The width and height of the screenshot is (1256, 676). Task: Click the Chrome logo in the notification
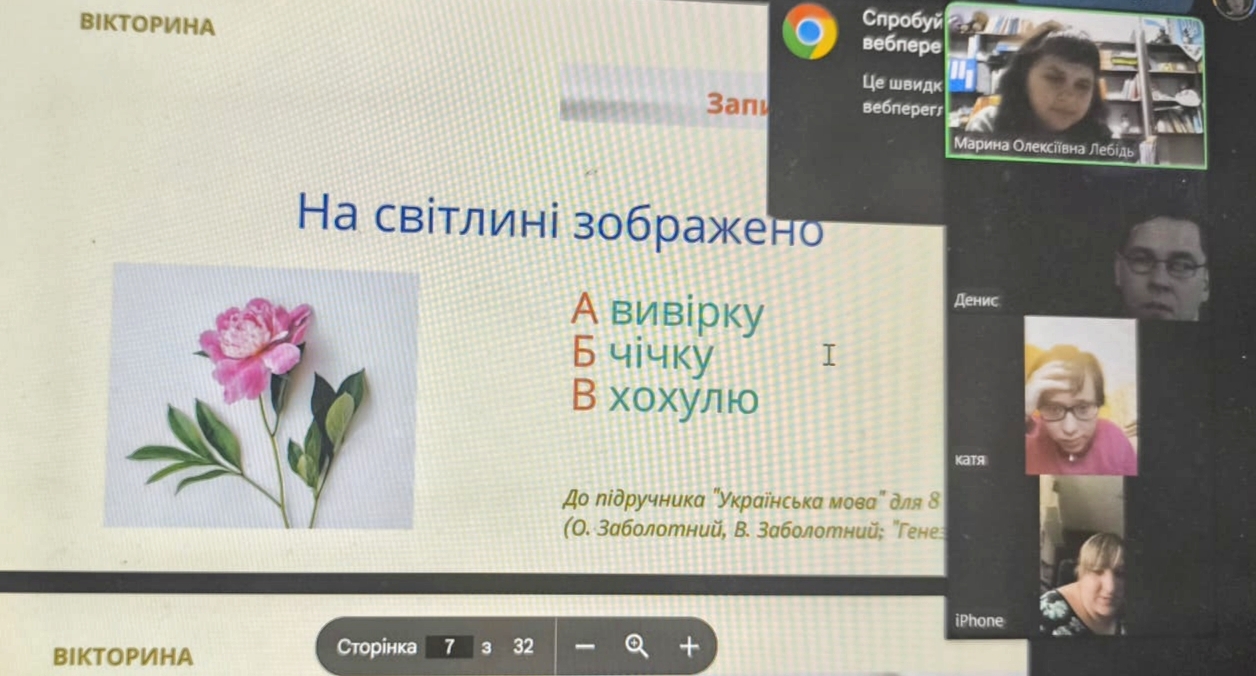809,32
